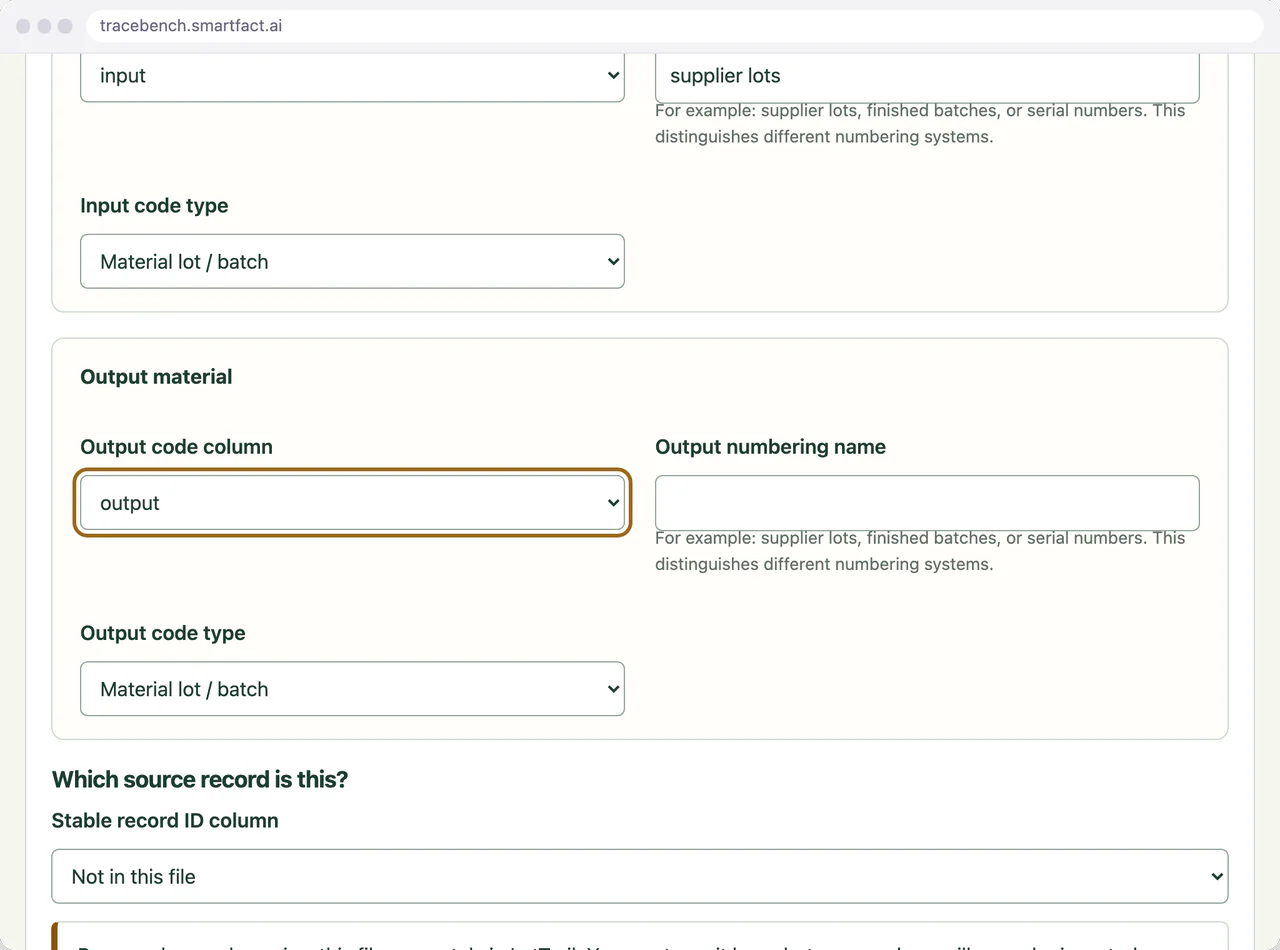
Task: Click the "Output code column" label
Action: click(176, 447)
